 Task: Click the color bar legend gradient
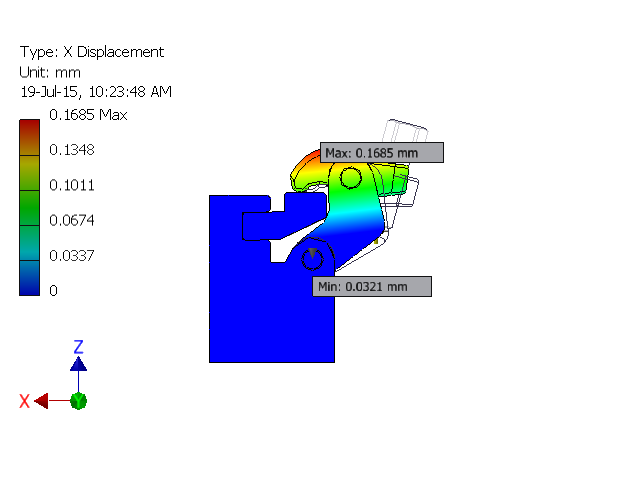pos(29,207)
